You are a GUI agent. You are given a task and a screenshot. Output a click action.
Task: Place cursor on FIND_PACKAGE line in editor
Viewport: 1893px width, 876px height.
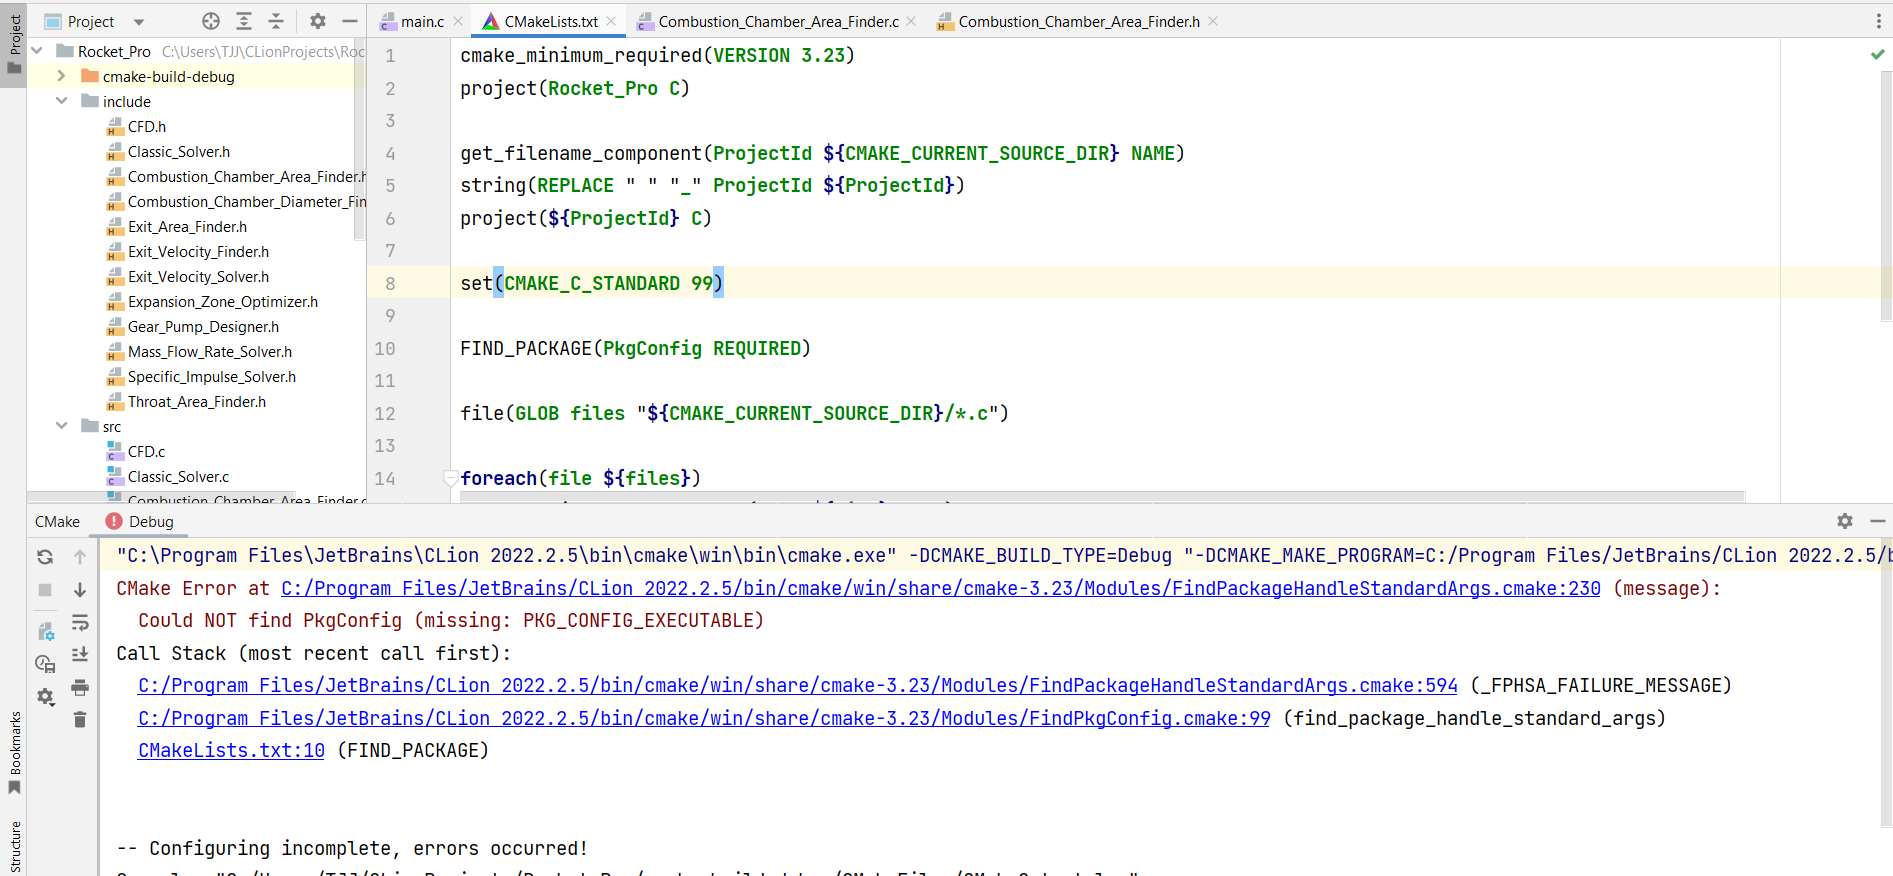[635, 348]
